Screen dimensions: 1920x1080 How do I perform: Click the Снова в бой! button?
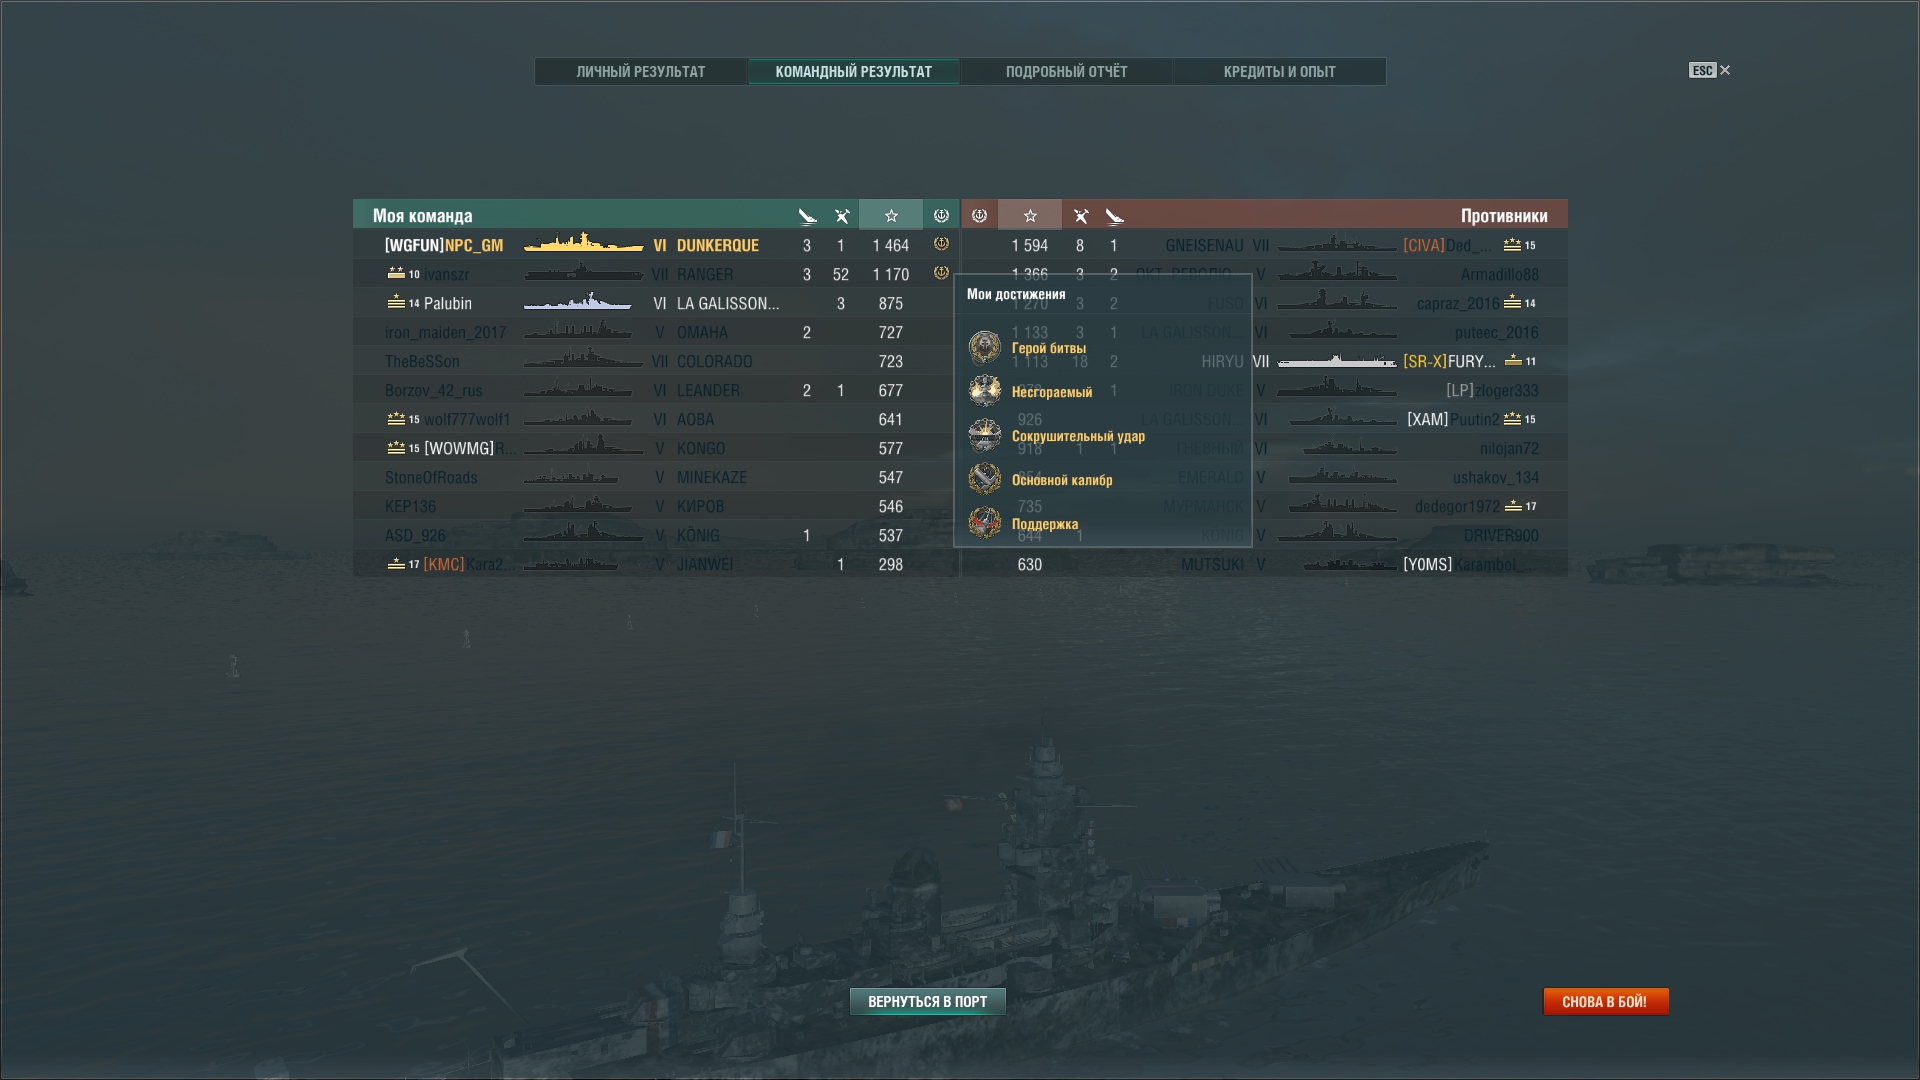coord(1606,1001)
